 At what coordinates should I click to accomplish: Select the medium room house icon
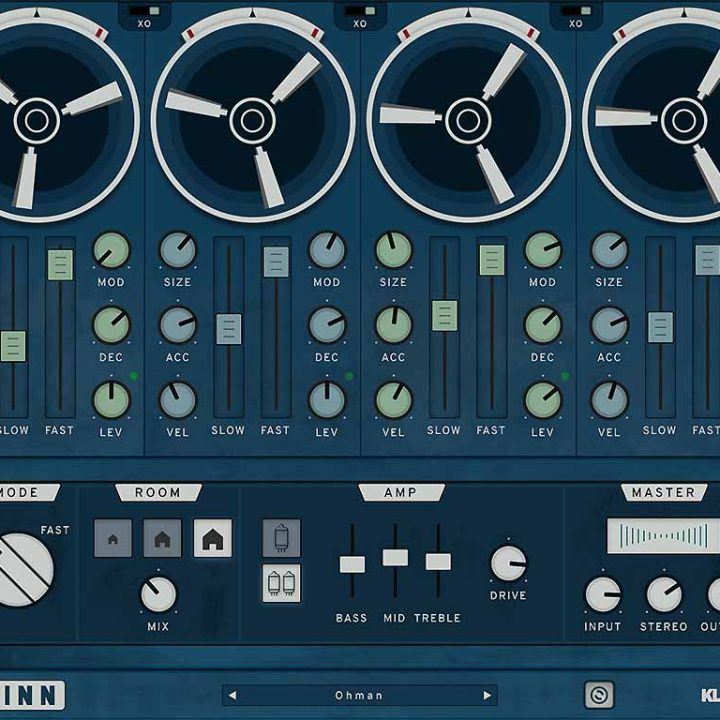point(163,538)
